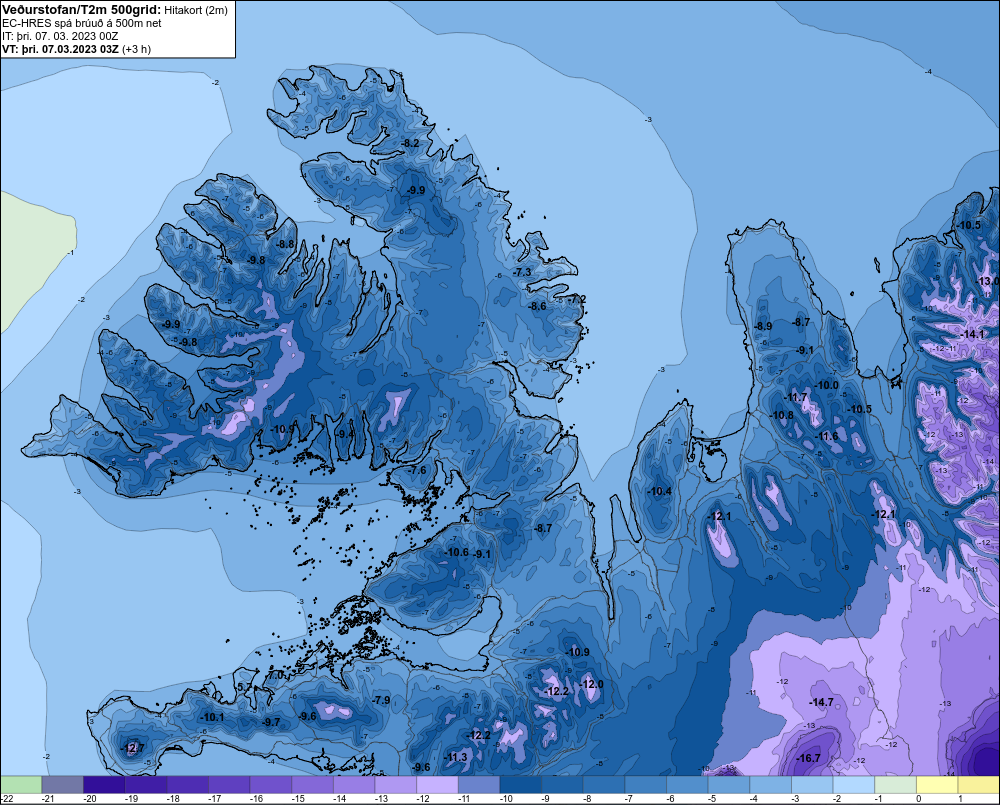This screenshot has width=1000, height=805.
Task: Pick the -14 legend color swatch
Action: [354, 784]
